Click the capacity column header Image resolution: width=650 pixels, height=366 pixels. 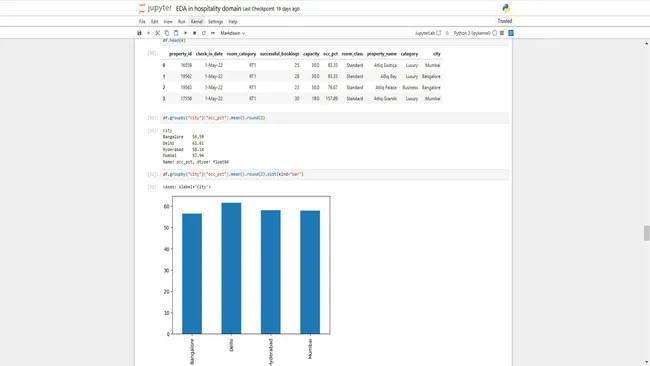(x=311, y=54)
